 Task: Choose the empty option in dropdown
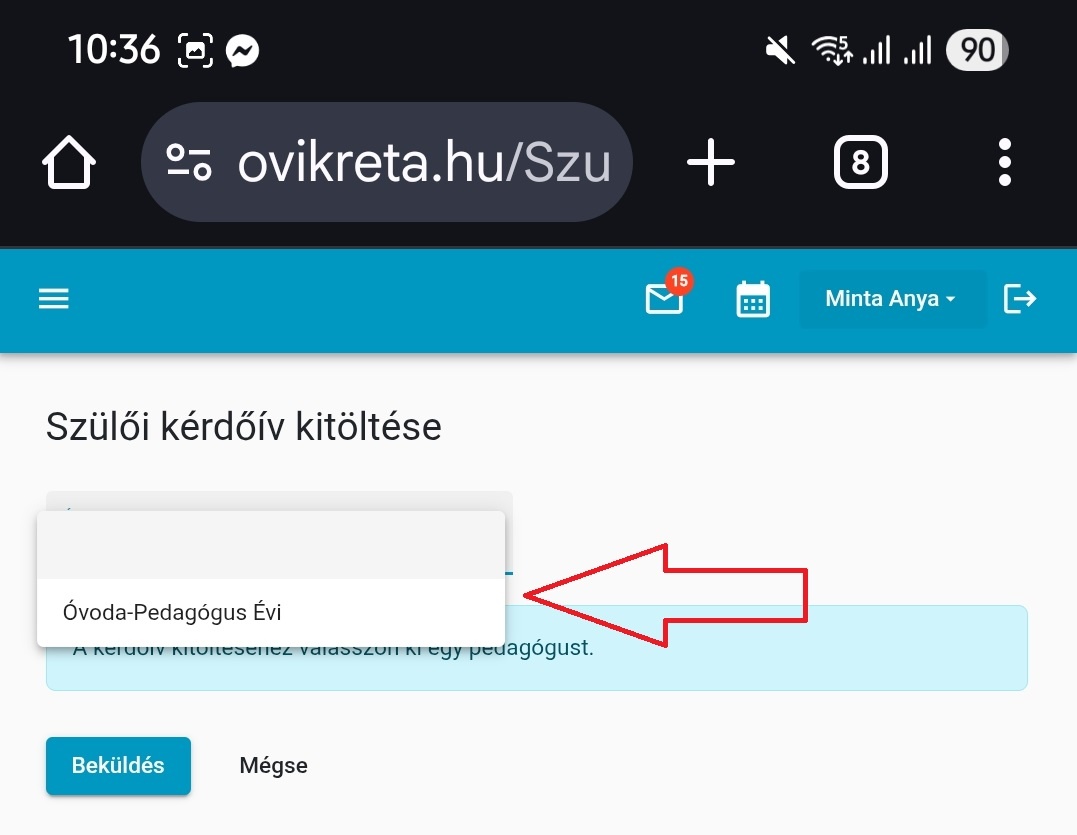tap(271, 545)
